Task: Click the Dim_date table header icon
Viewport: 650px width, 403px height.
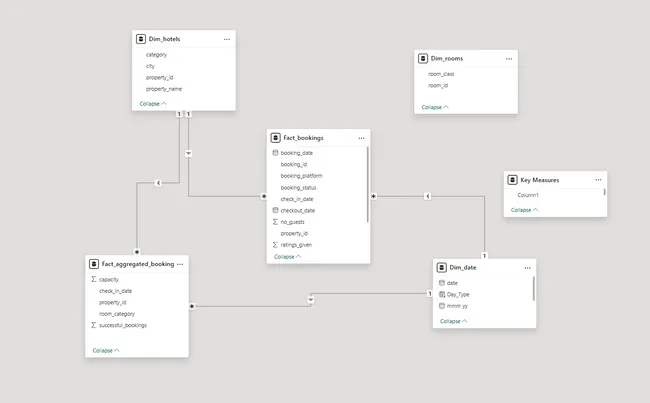Action: (442, 268)
